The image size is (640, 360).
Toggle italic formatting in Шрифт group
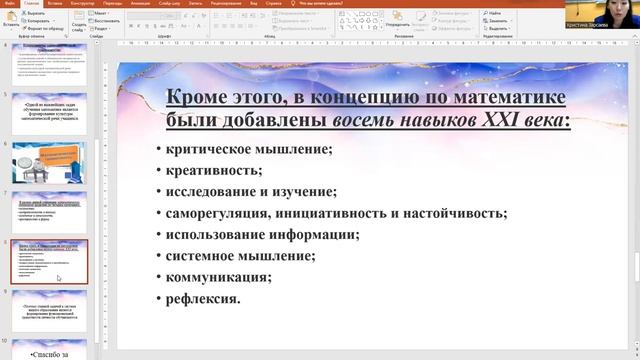click(139, 26)
